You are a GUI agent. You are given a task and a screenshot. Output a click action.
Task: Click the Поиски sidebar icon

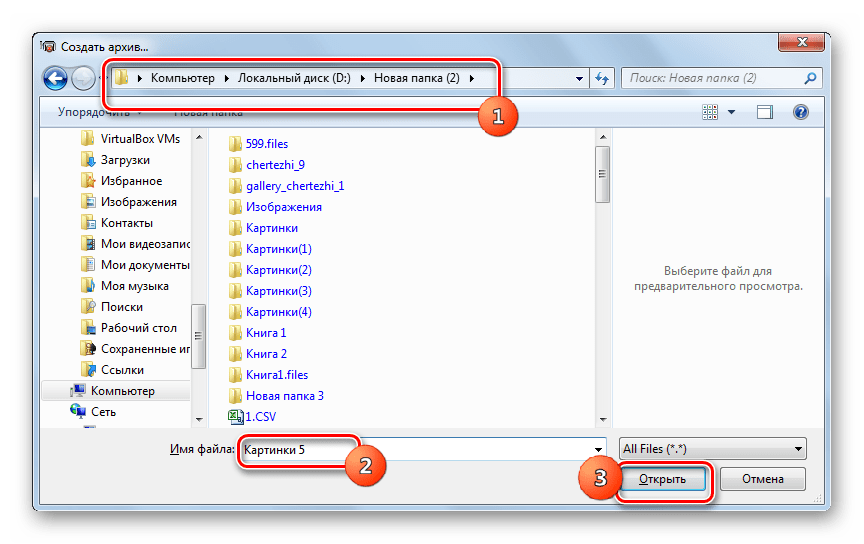pos(88,306)
